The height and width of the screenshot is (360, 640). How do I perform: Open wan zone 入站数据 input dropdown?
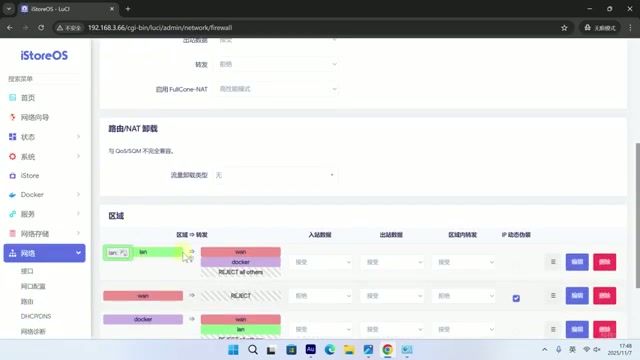click(321, 296)
